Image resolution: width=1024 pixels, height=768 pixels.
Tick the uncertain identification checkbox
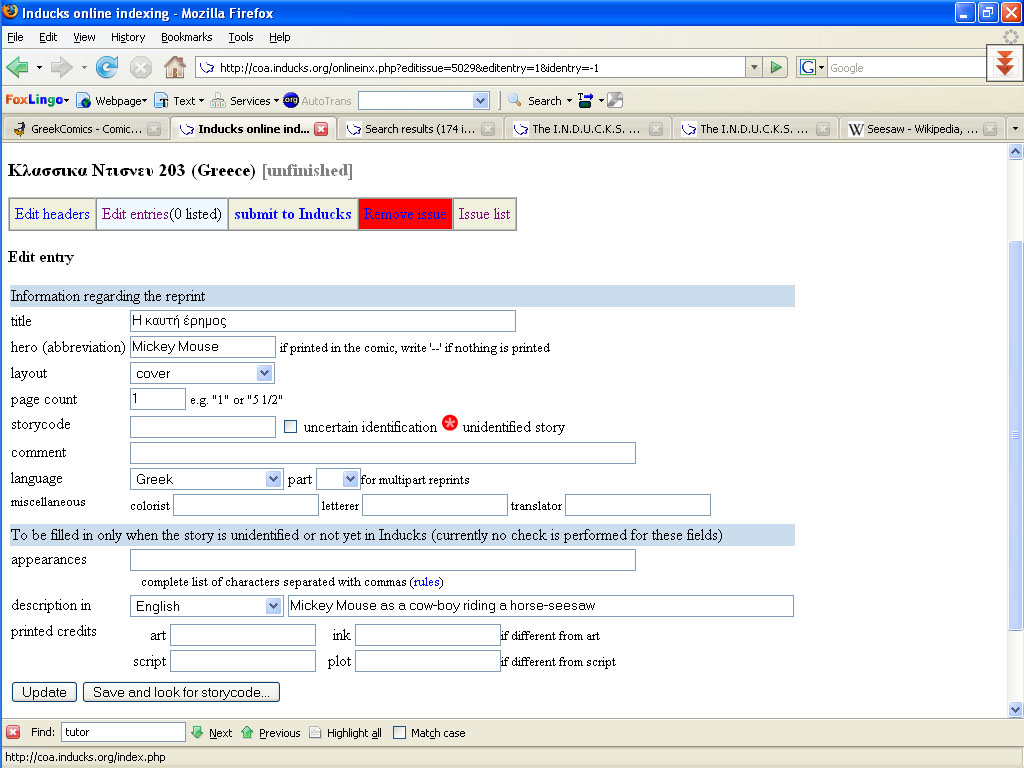(x=291, y=427)
